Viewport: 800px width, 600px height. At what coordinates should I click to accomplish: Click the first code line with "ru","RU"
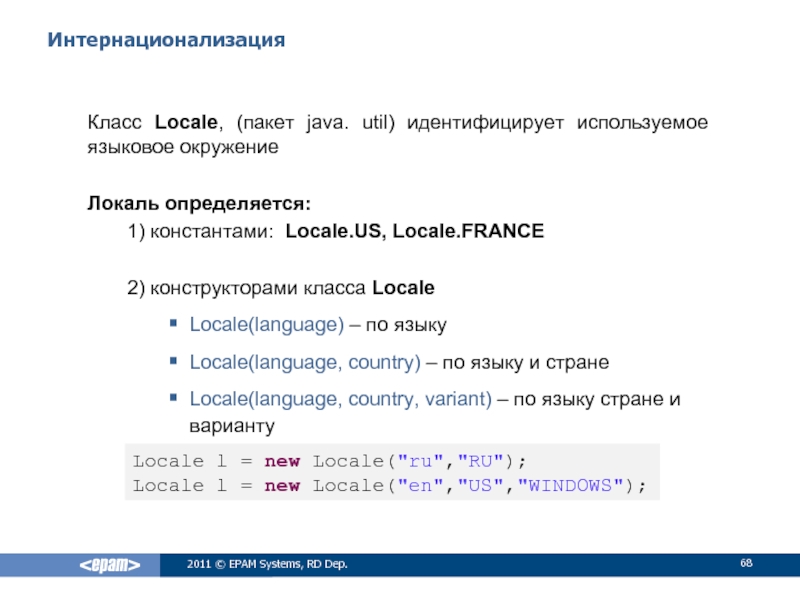(x=329, y=461)
